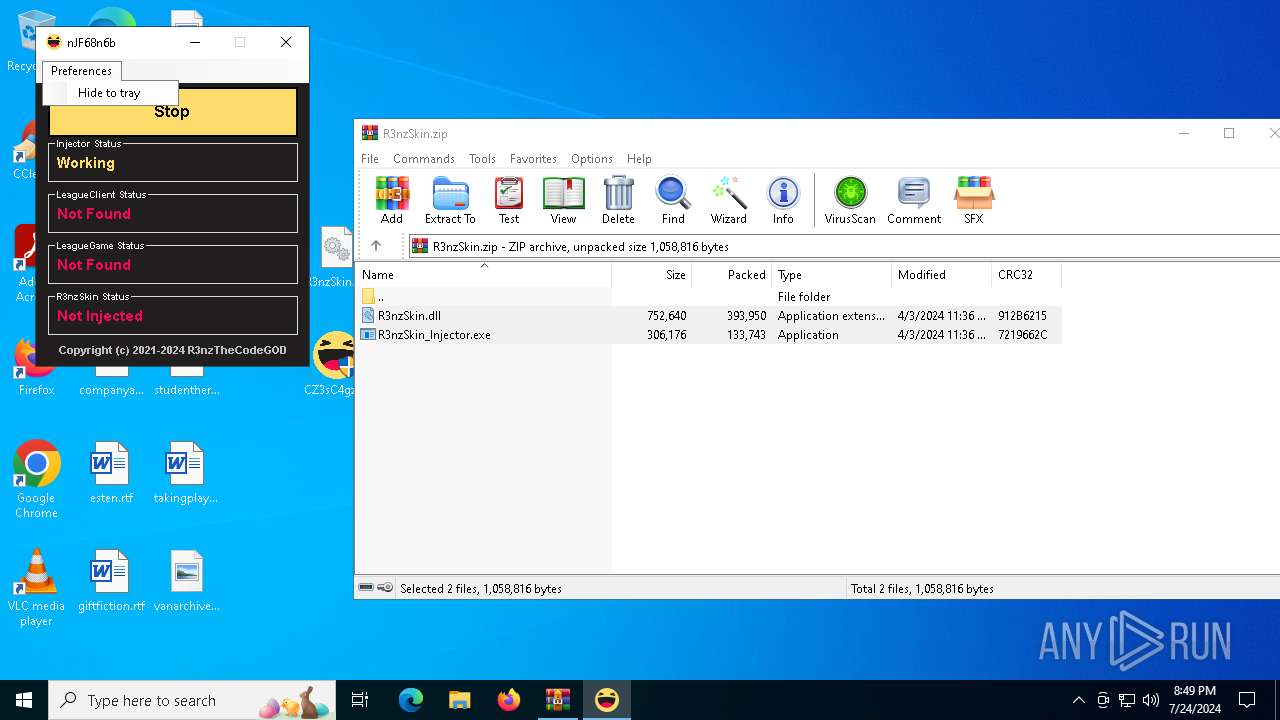Start VirusScan from the toolbar

(850, 200)
